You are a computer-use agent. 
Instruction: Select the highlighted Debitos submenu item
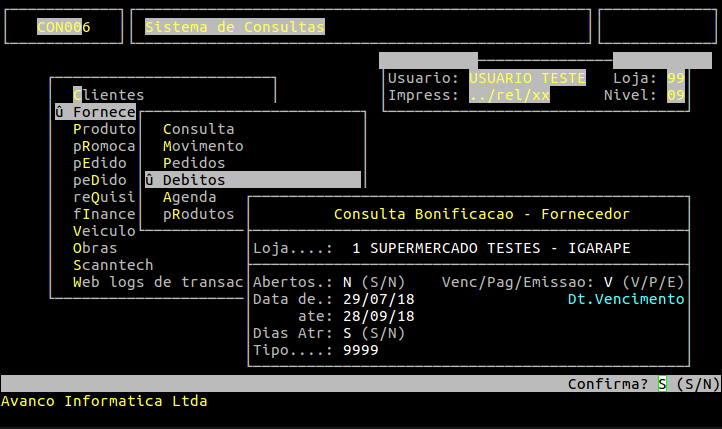coord(194,180)
